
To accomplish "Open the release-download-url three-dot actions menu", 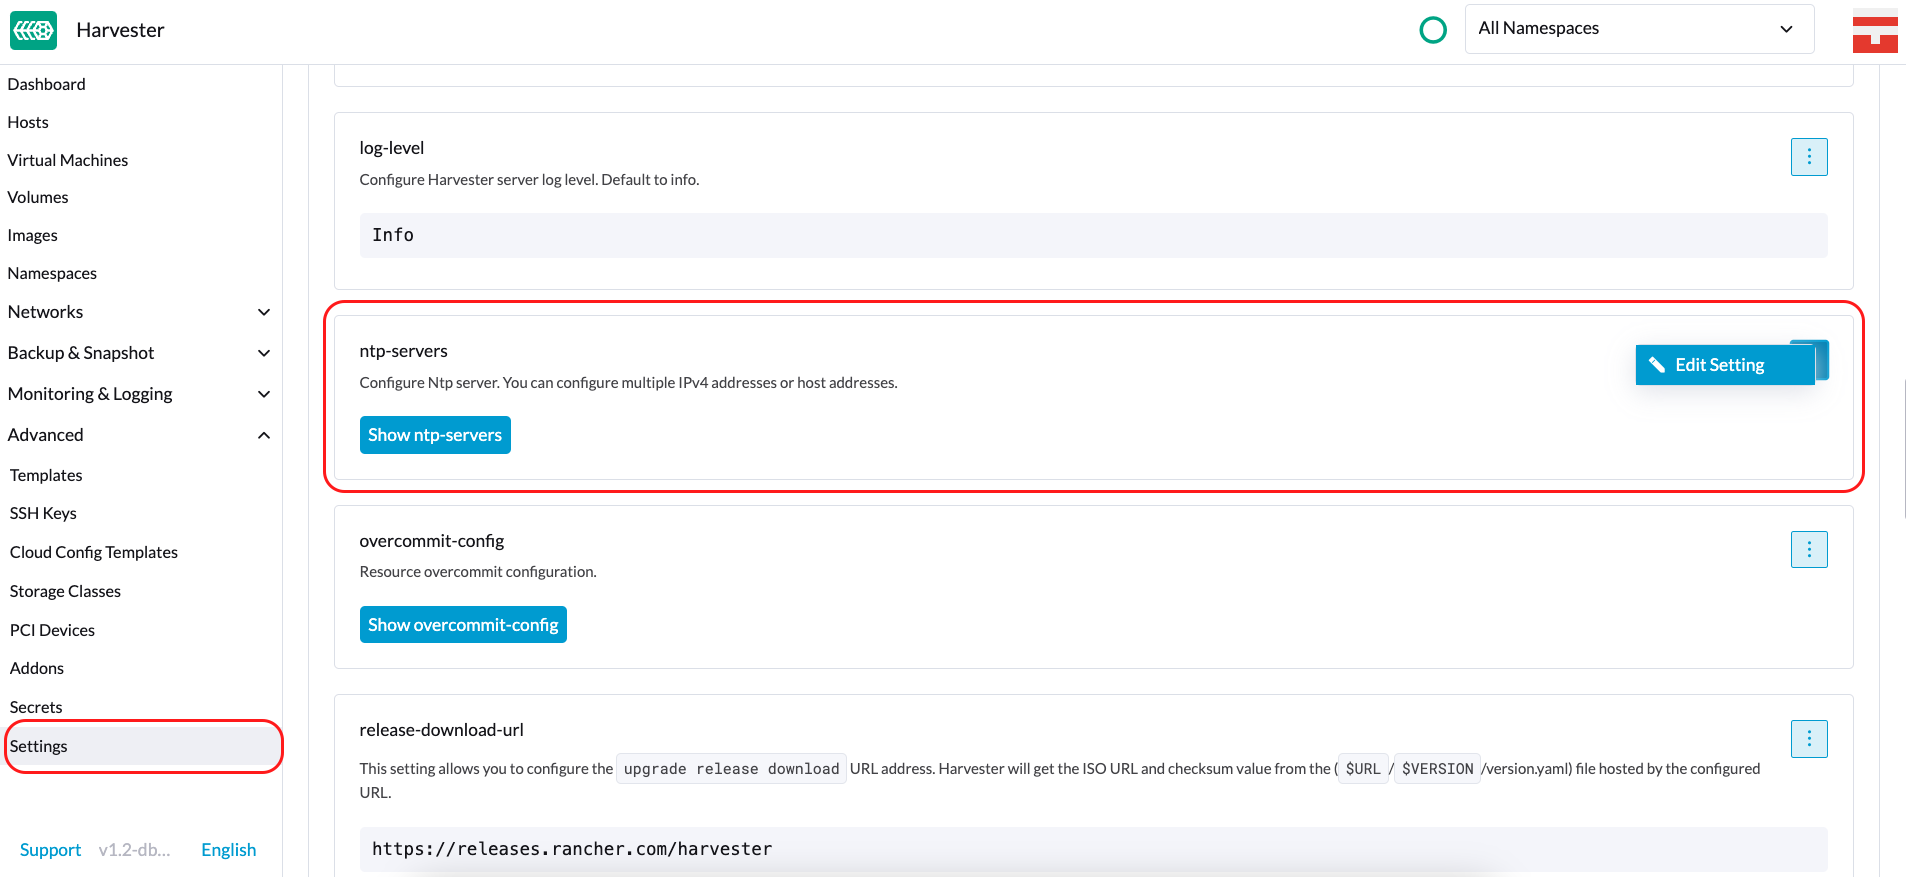I will coord(1808,739).
